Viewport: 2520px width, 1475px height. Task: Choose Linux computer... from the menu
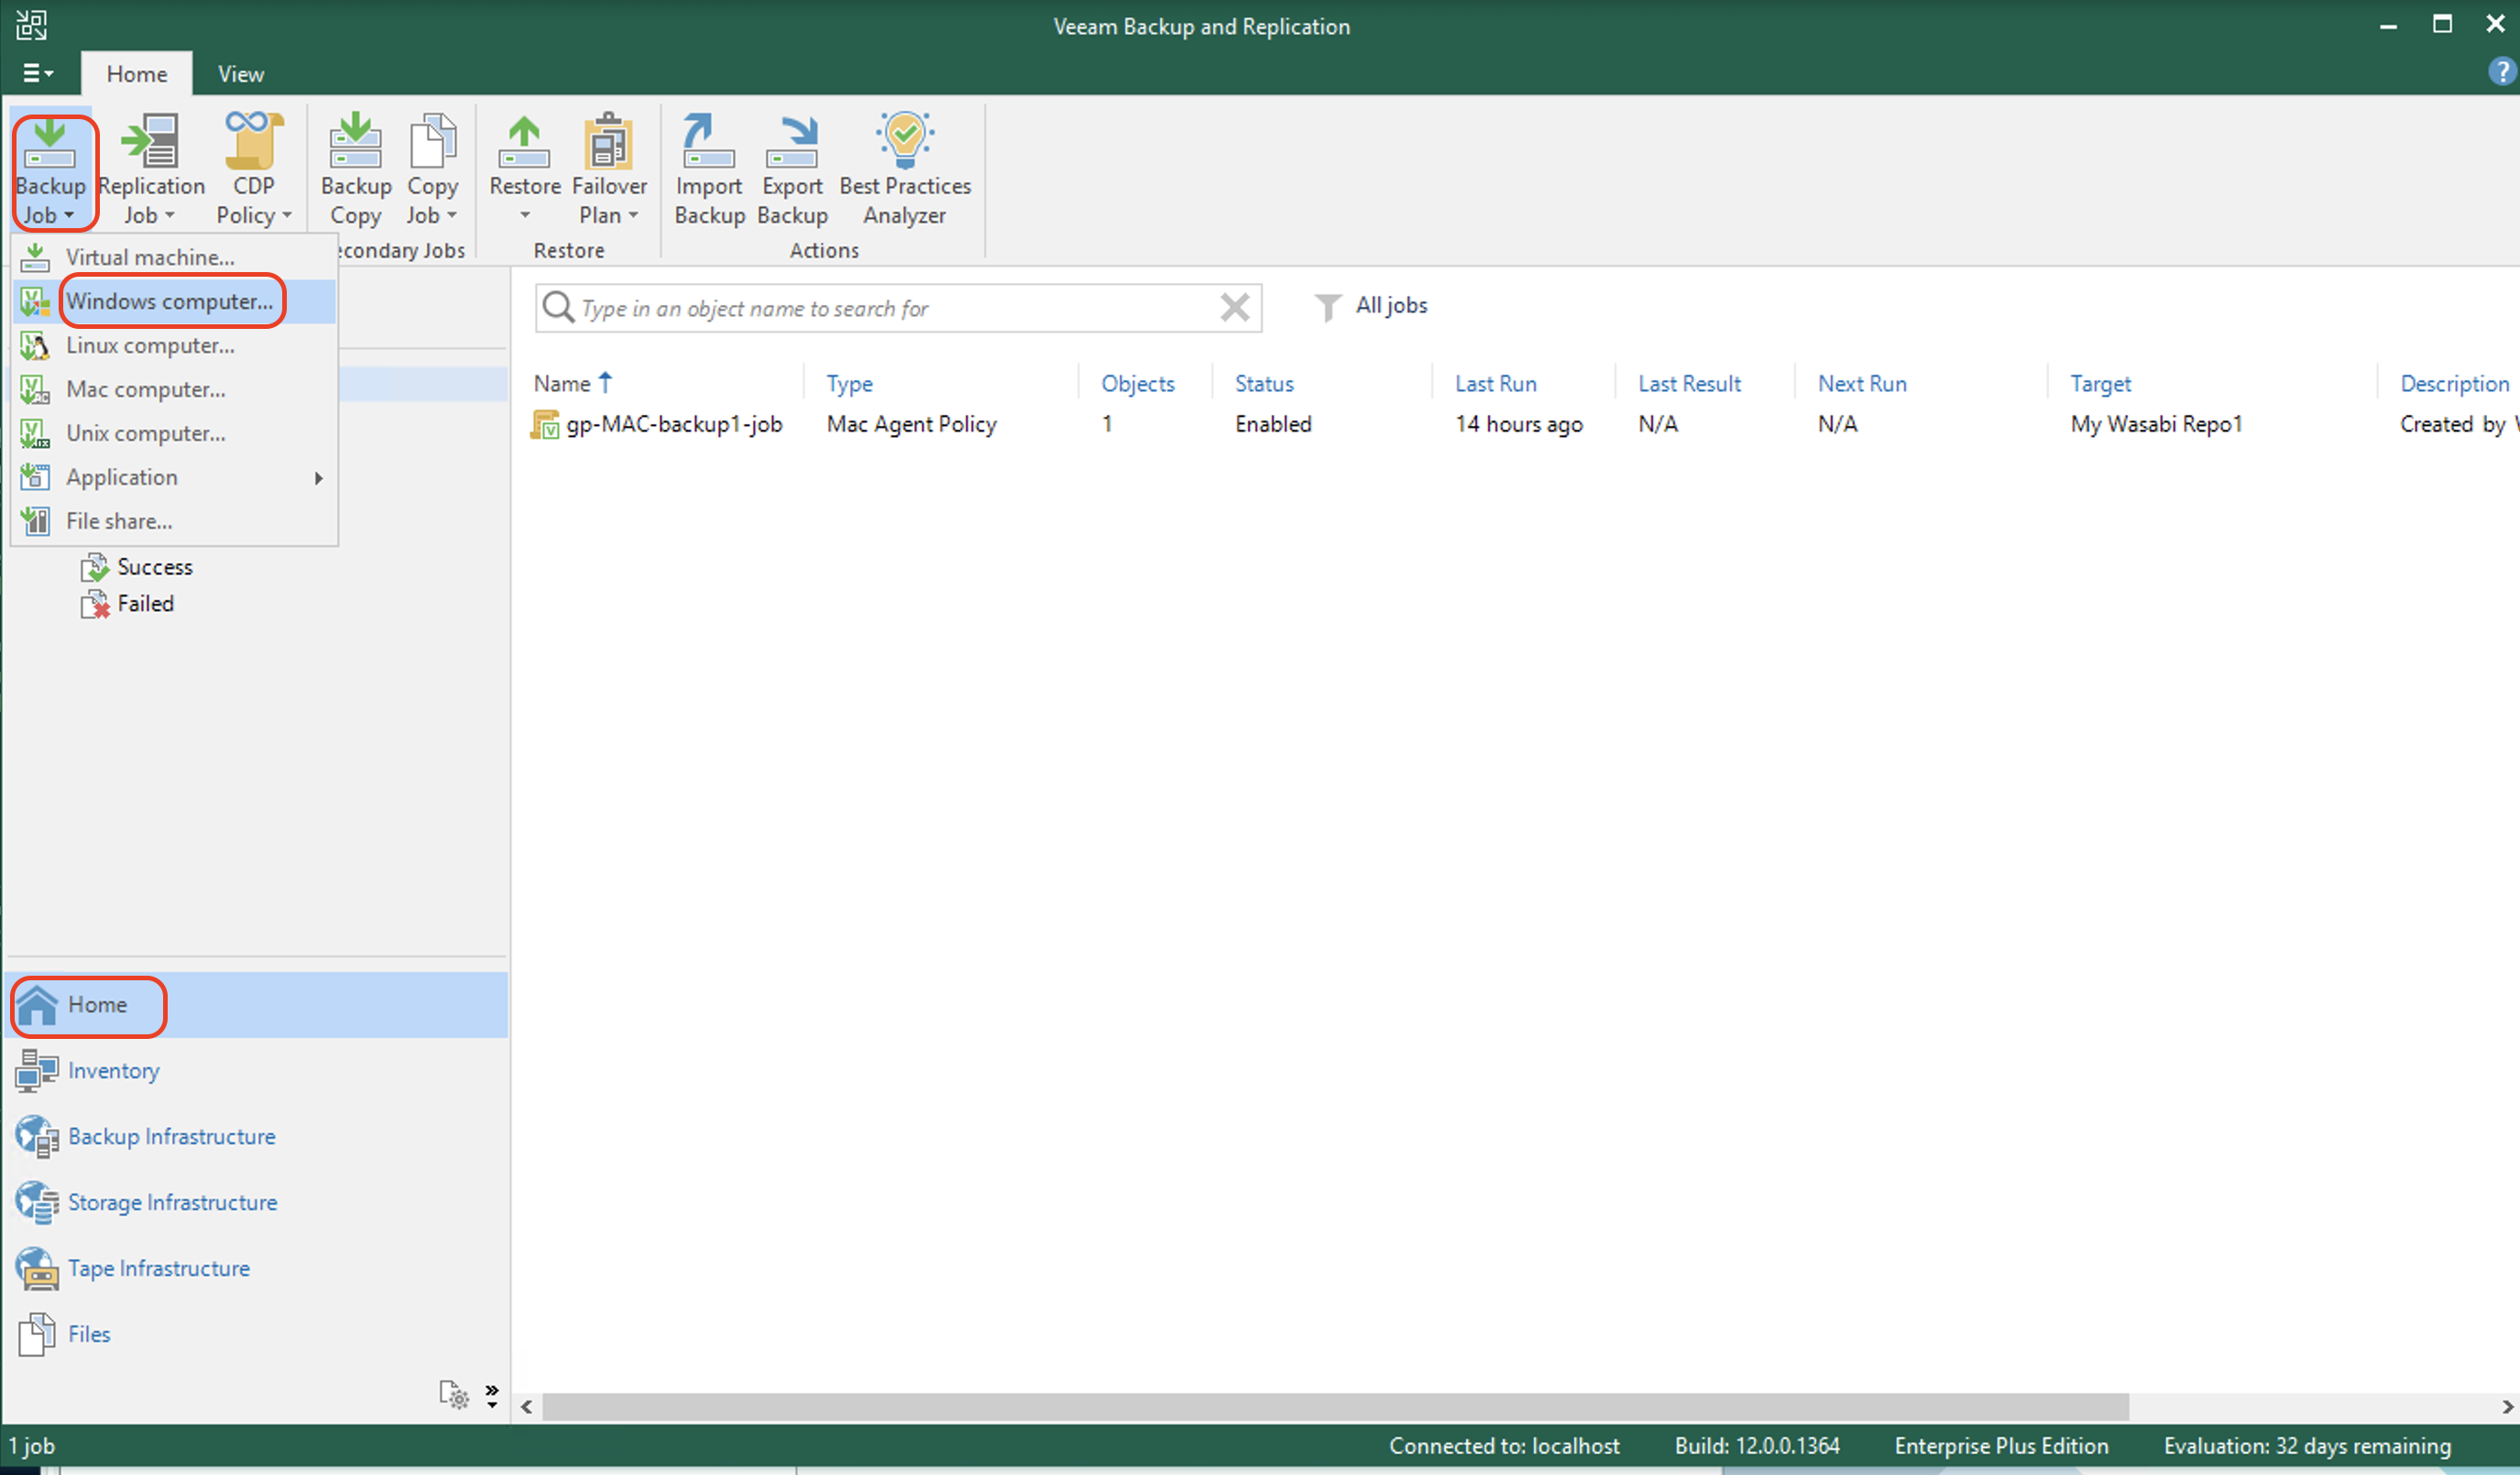[175, 345]
